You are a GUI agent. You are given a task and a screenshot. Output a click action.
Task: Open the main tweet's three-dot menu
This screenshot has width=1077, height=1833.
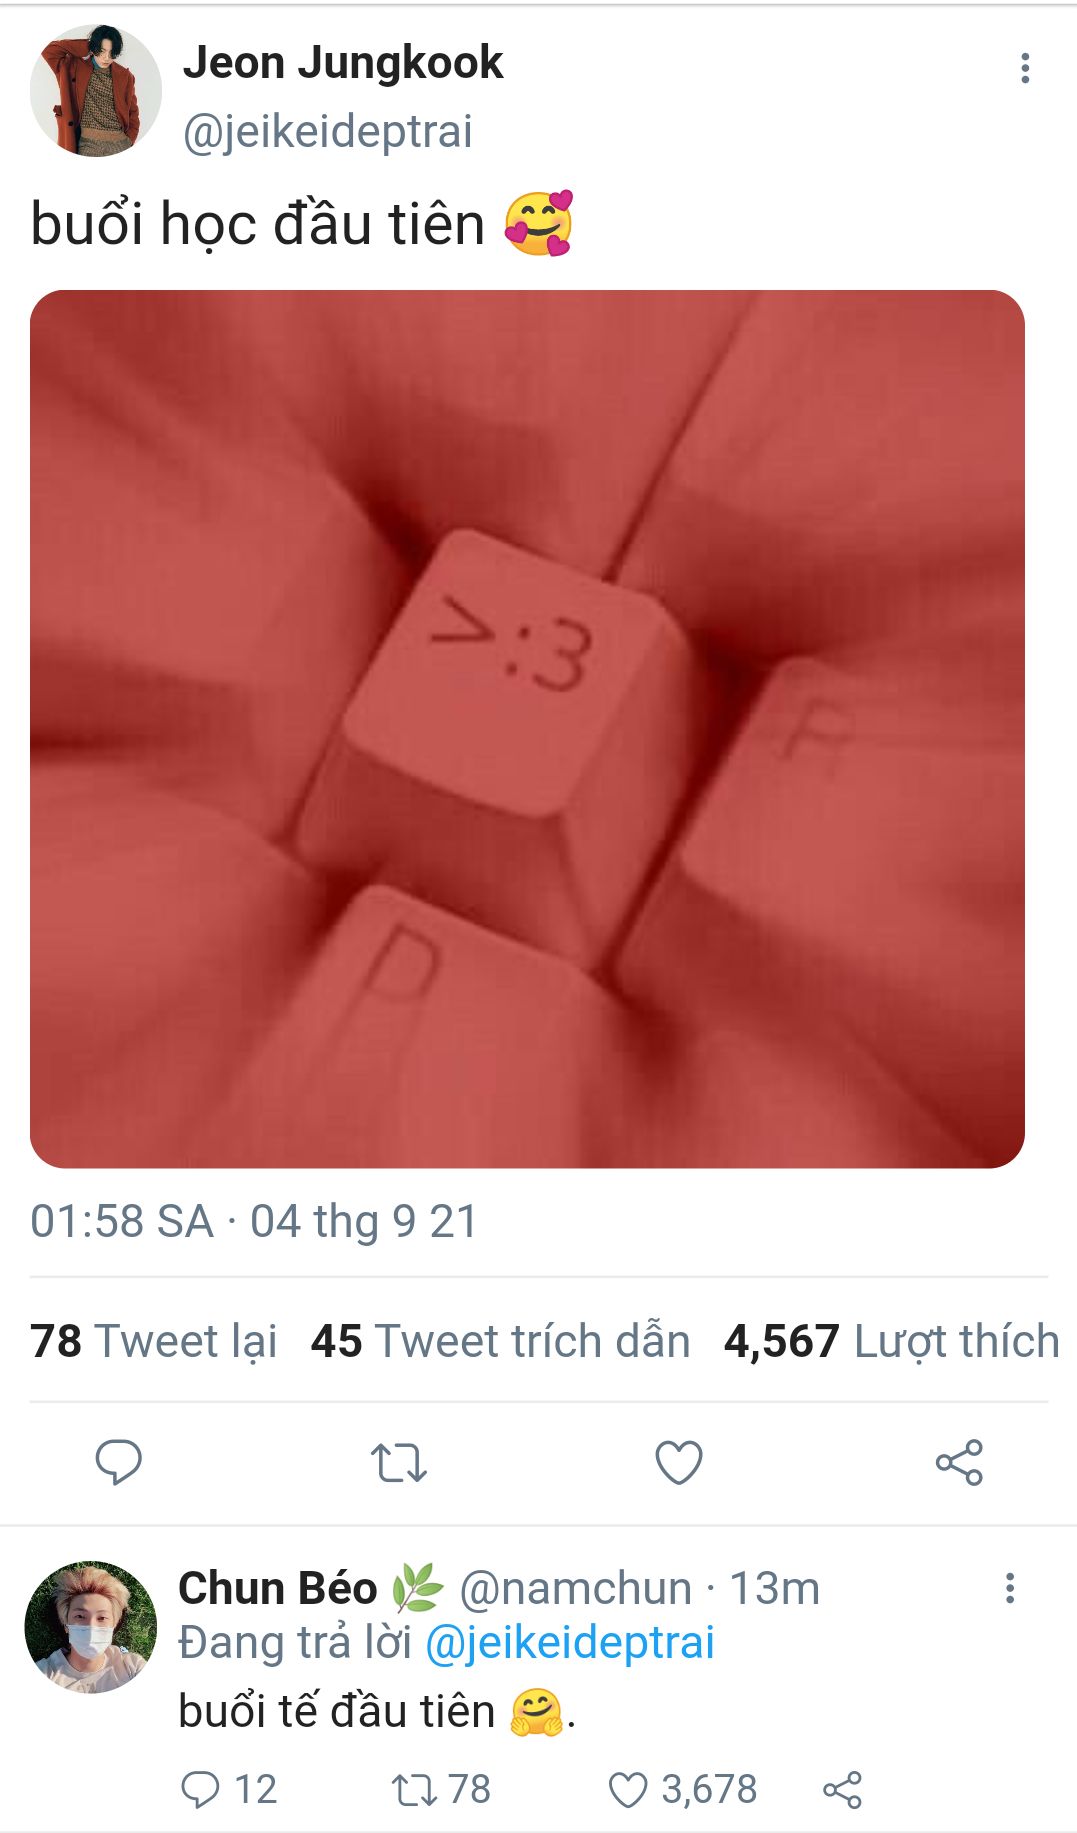pyautogui.click(x=1025, y=68)
